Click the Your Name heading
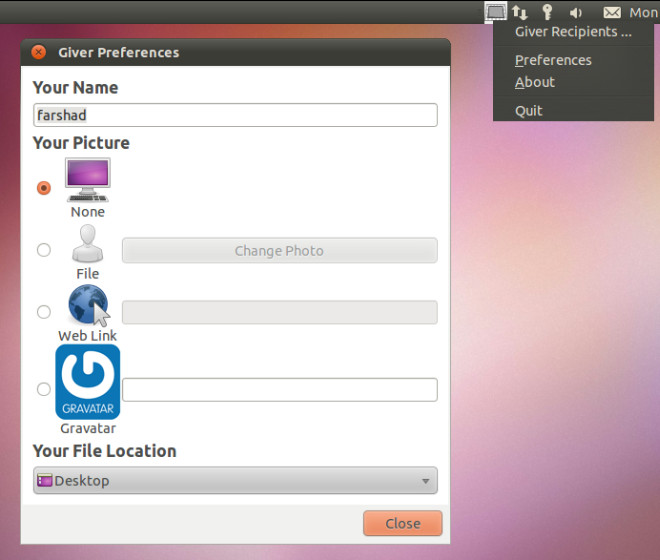The height and width of the screenshot is (560, 660). pos(76,88)
